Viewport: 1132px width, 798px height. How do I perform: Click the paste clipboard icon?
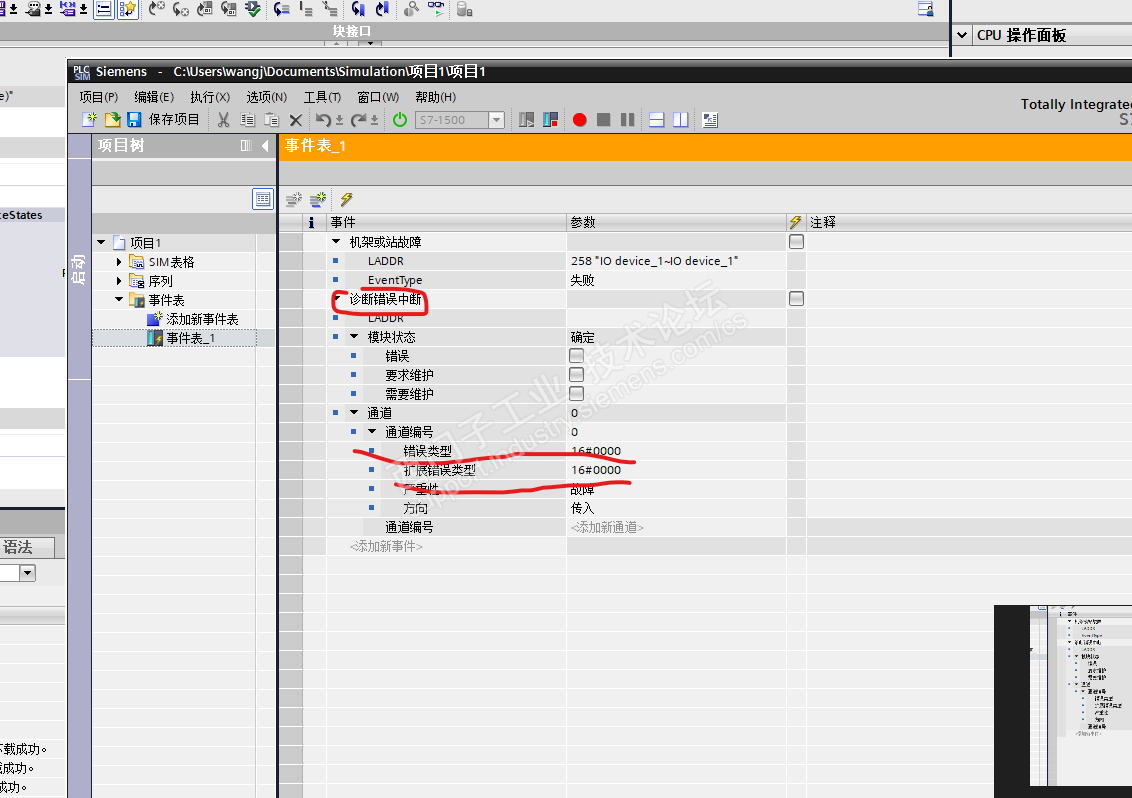tap(271, 120)
